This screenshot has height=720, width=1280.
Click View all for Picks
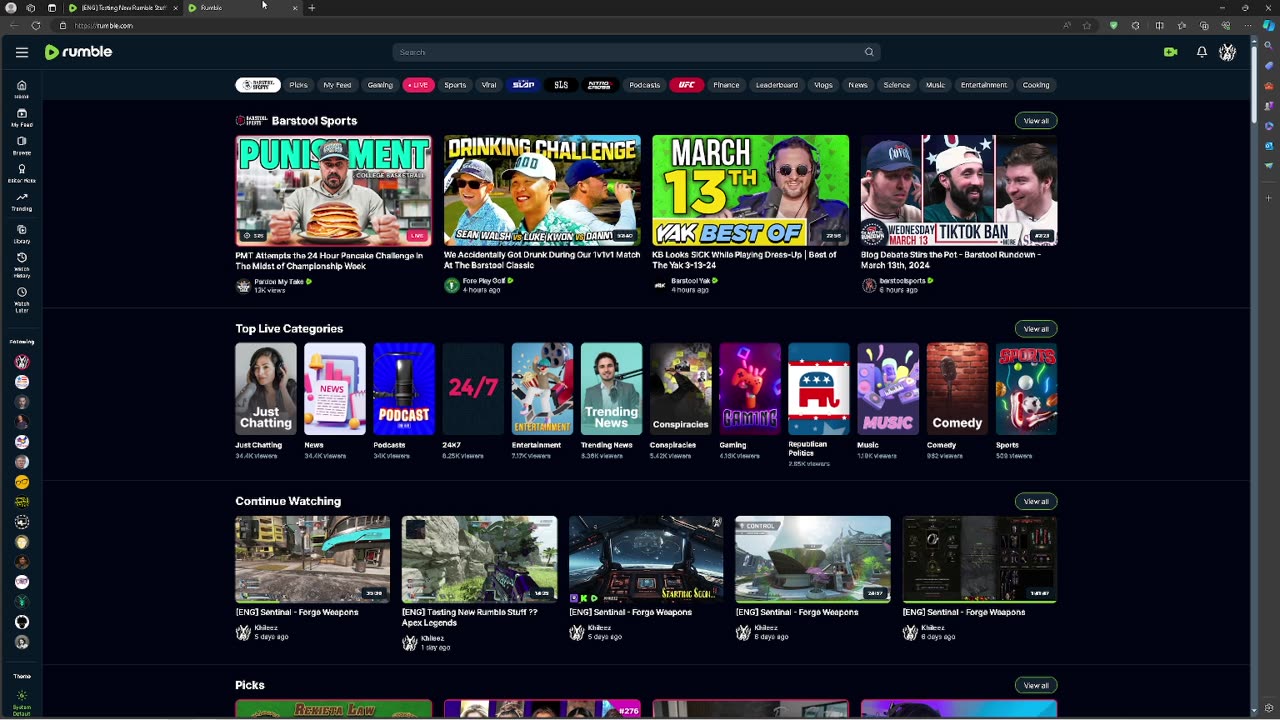click(1036, 685)
